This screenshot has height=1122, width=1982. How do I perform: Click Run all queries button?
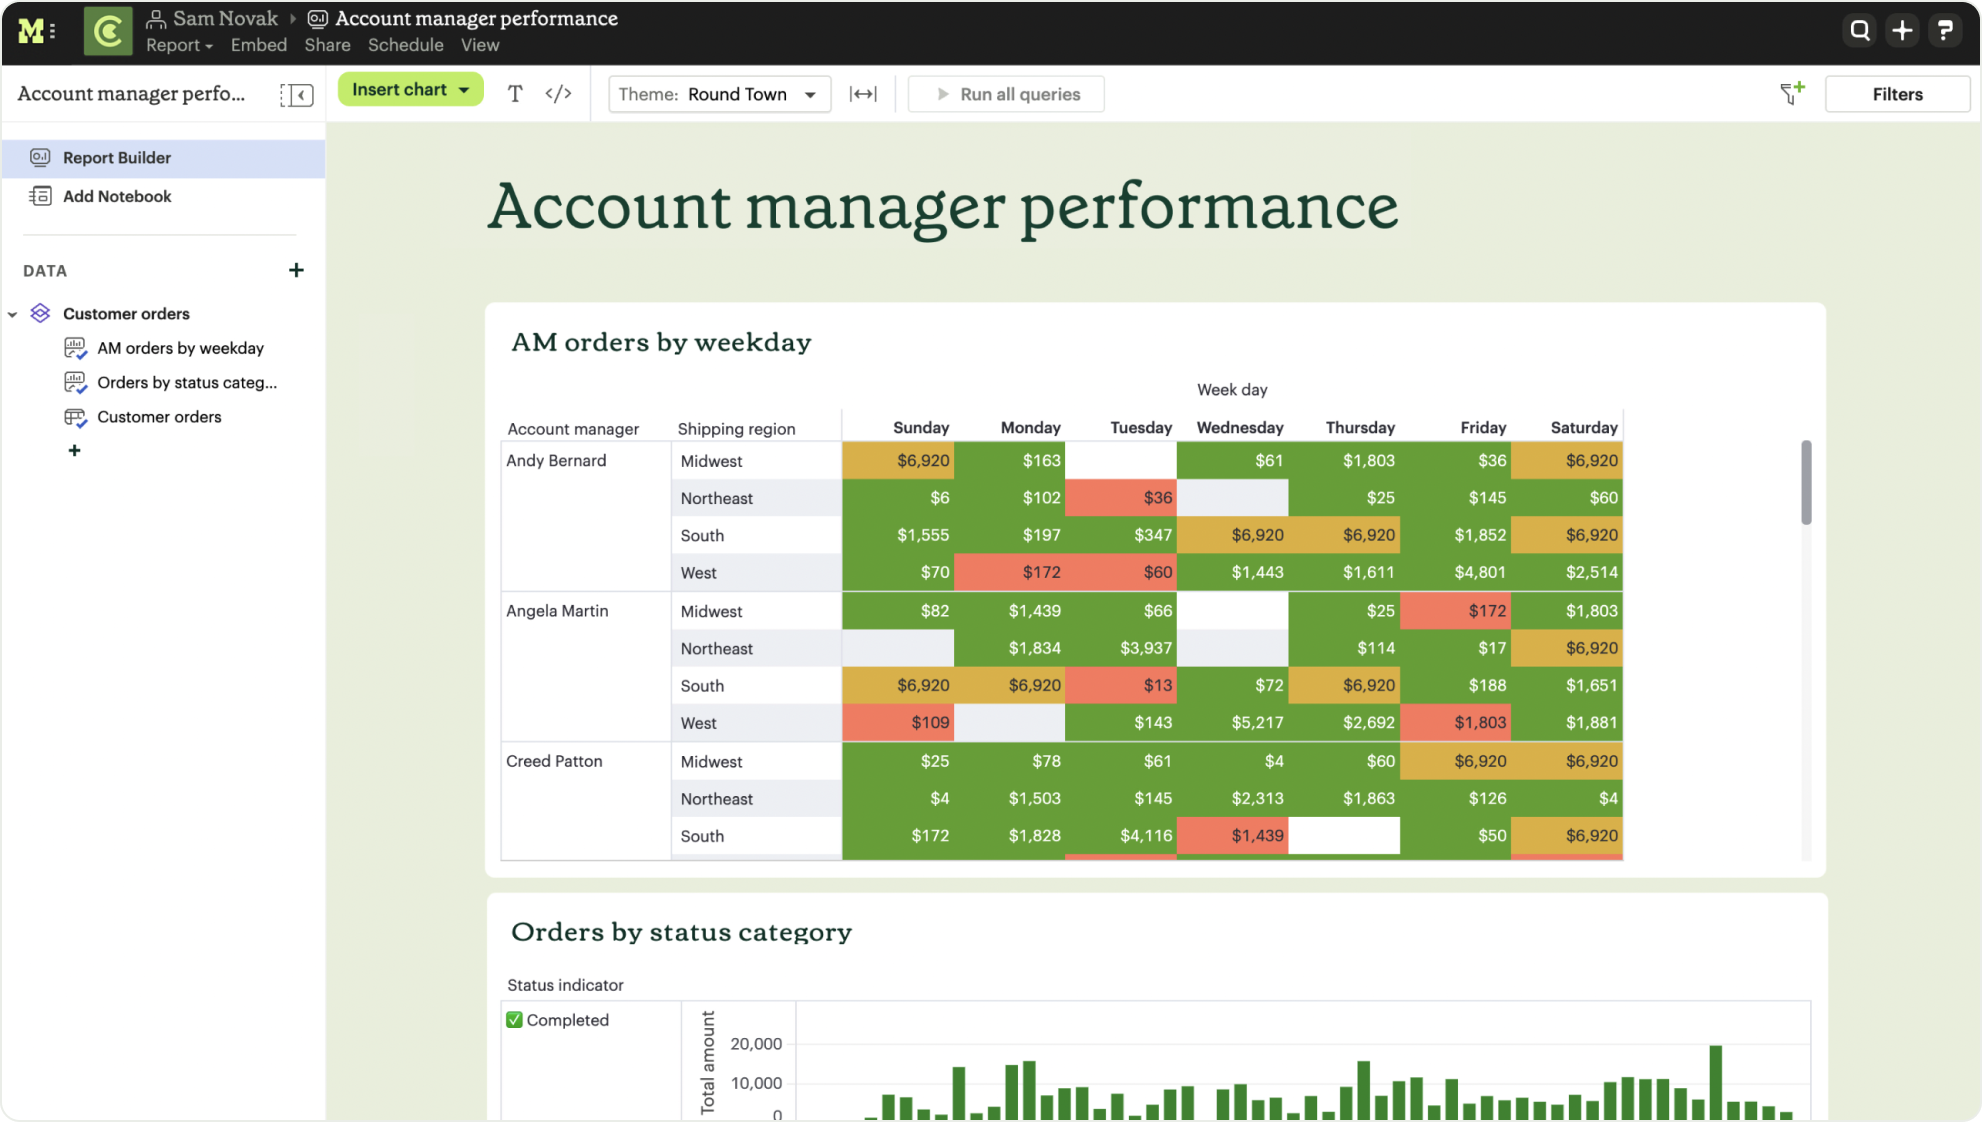1006,94
